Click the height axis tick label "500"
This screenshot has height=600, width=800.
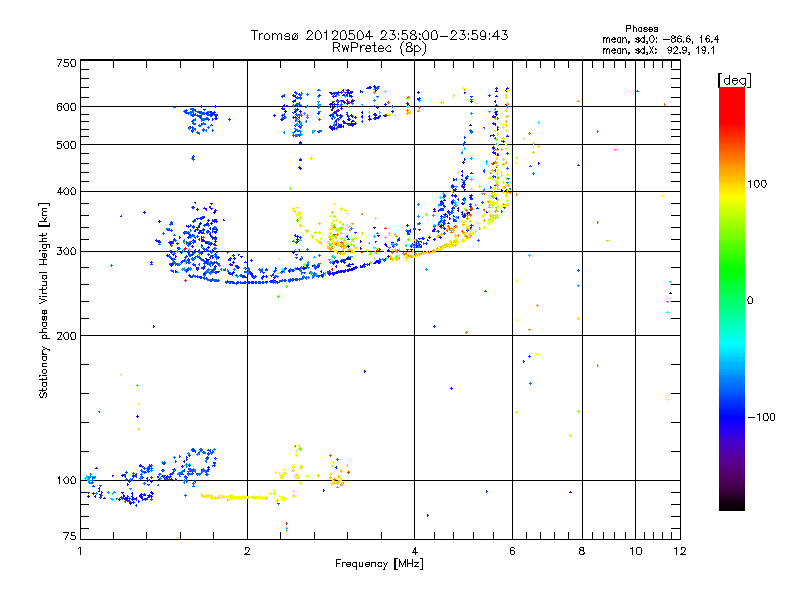point(66,145)
